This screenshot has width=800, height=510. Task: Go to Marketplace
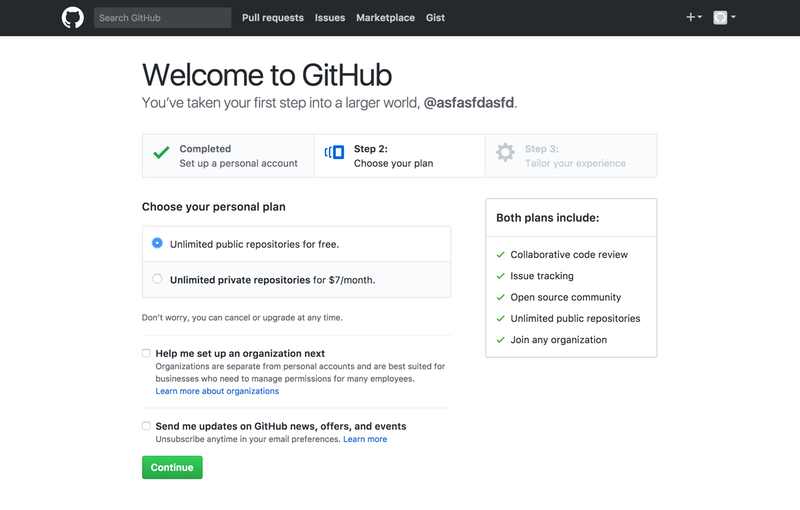pyautogui.click(x=385, y=18)
